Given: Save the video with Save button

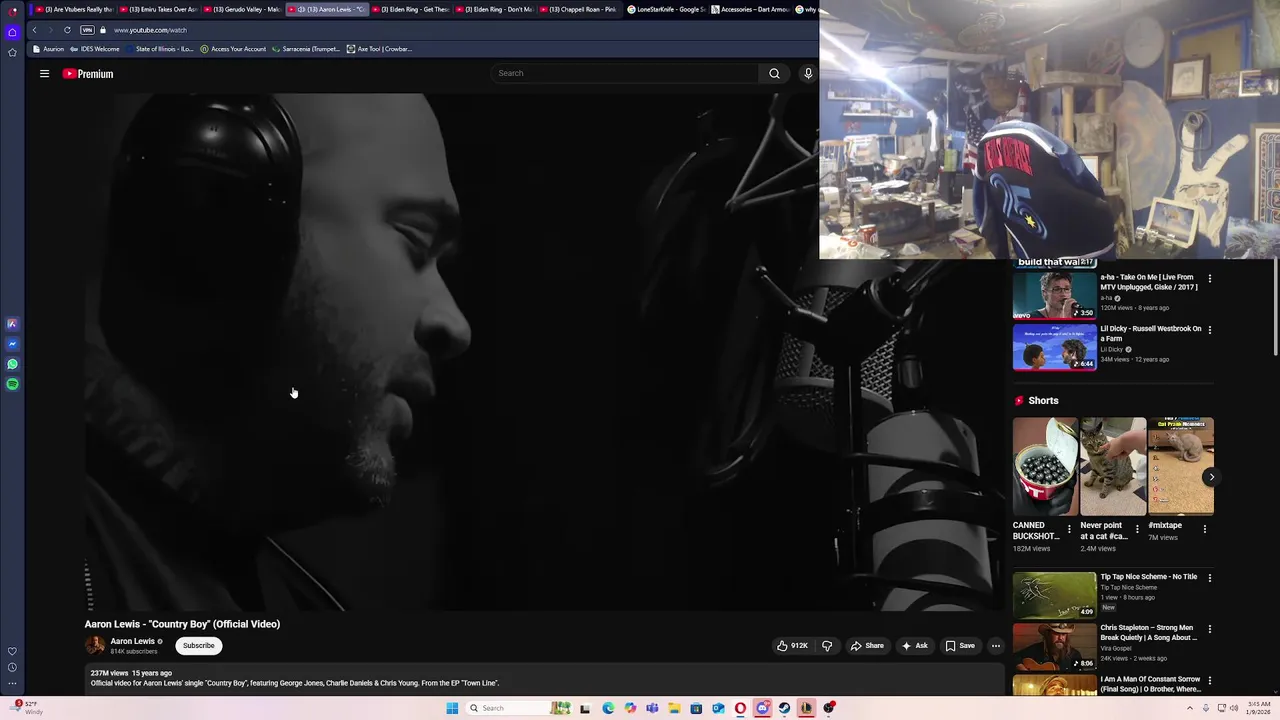Looking at the screenshot, I should (960, 646).
